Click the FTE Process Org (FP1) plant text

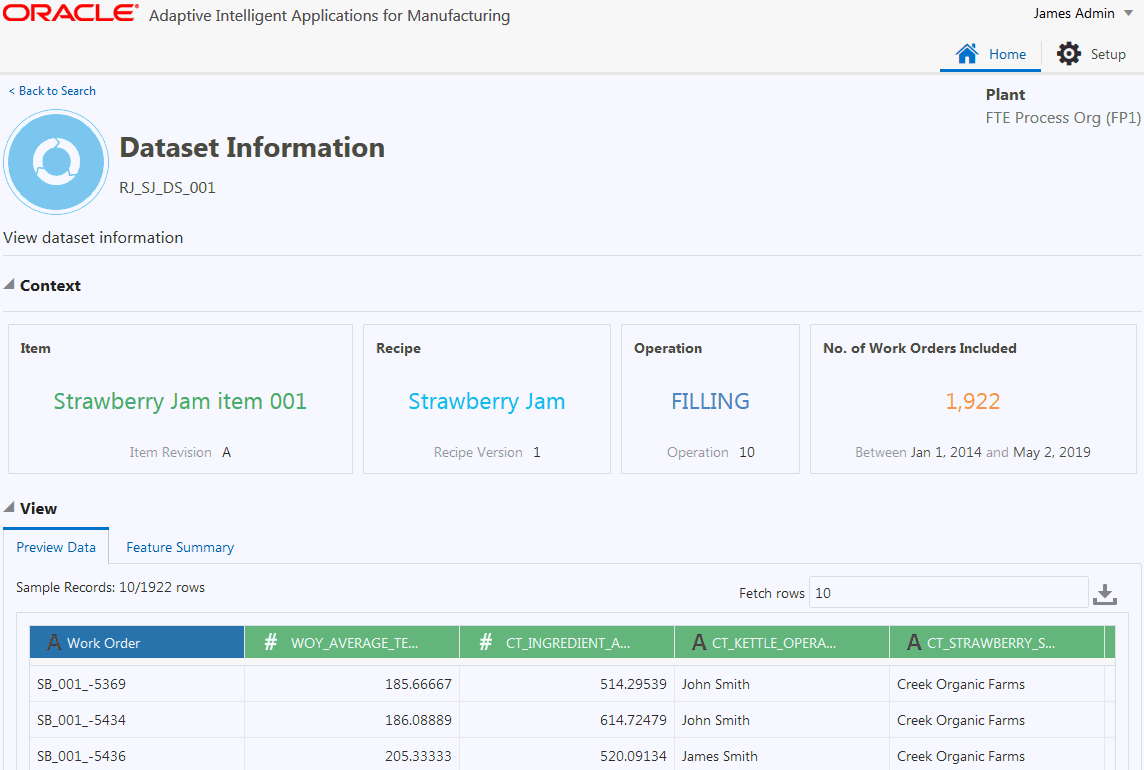(x=1063, y=118)
